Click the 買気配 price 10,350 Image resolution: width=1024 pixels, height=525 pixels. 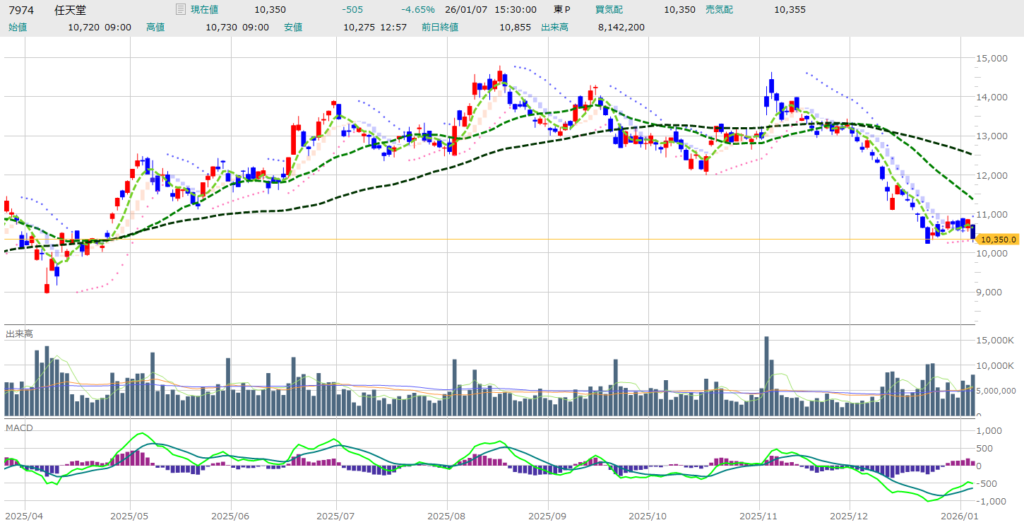click(x=679, y=9)
